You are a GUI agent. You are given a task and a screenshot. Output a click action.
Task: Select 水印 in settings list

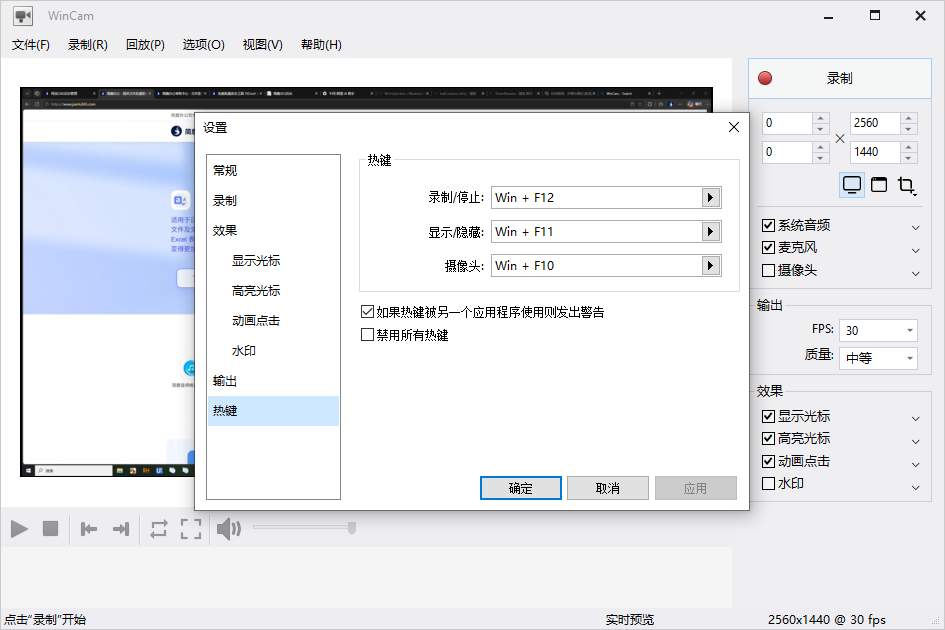(x=273, y=351)
